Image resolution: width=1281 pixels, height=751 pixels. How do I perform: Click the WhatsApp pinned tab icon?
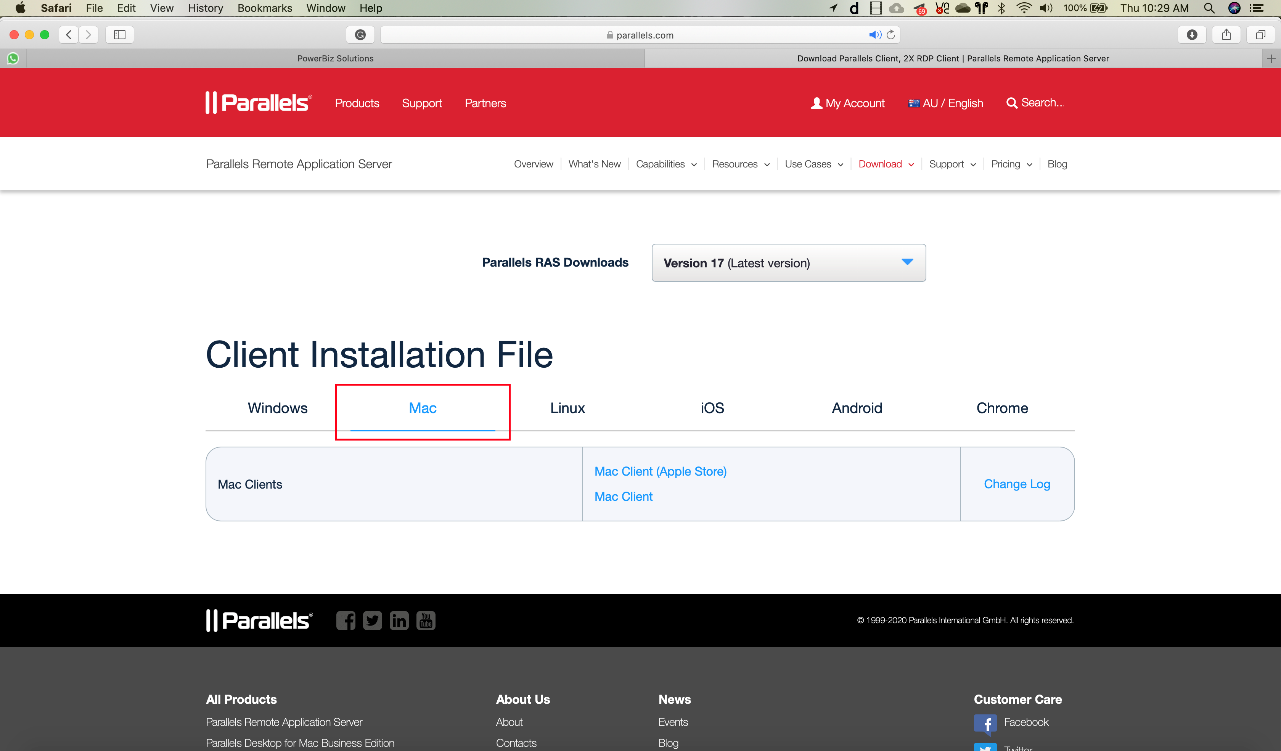(x=13, y=58)
